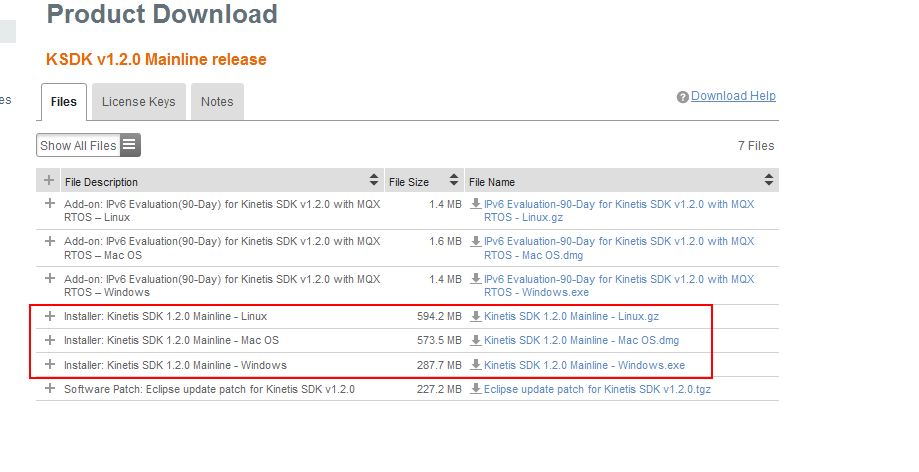Click the download icon for IPv6 Evaluation Linux.gz
This screenshot has width=919, height=472.
[x=476, y=204]
